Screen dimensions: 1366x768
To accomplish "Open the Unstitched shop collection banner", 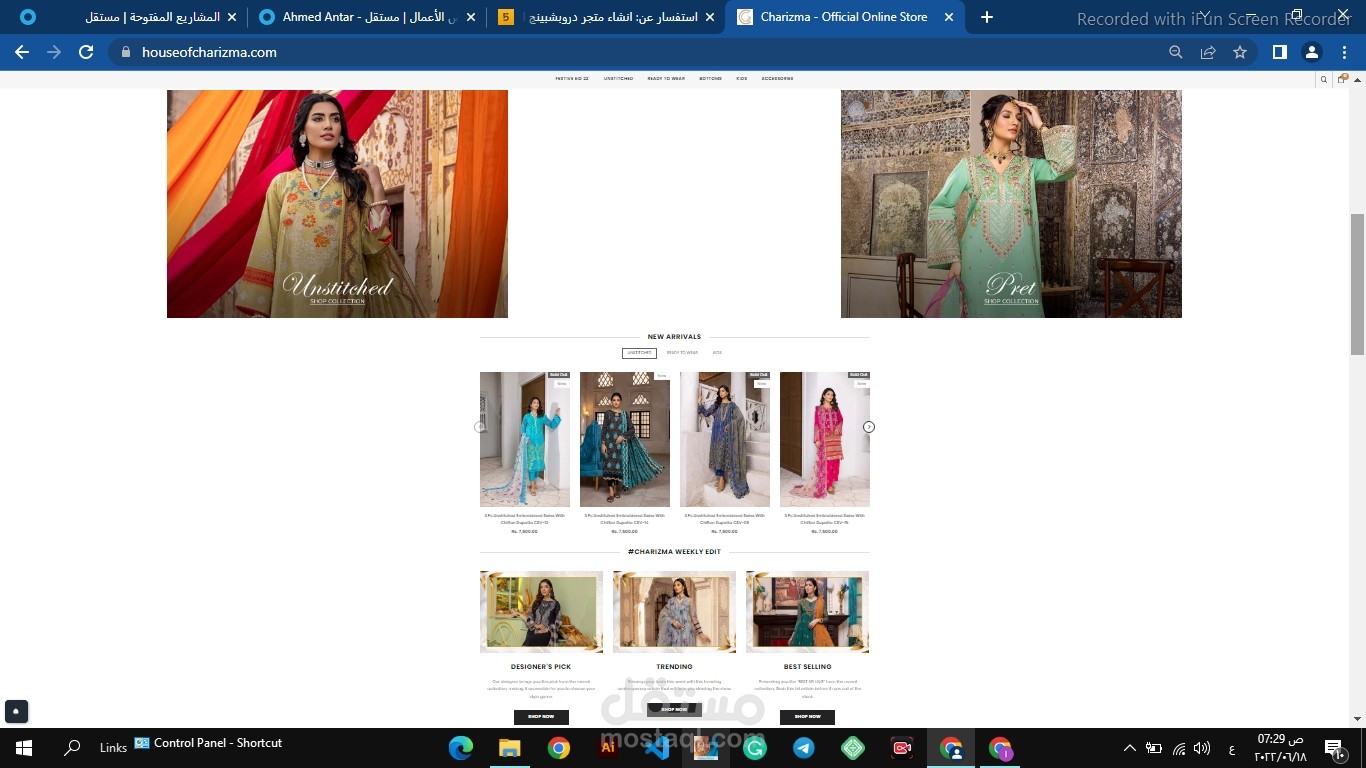I will pos(337,204).
